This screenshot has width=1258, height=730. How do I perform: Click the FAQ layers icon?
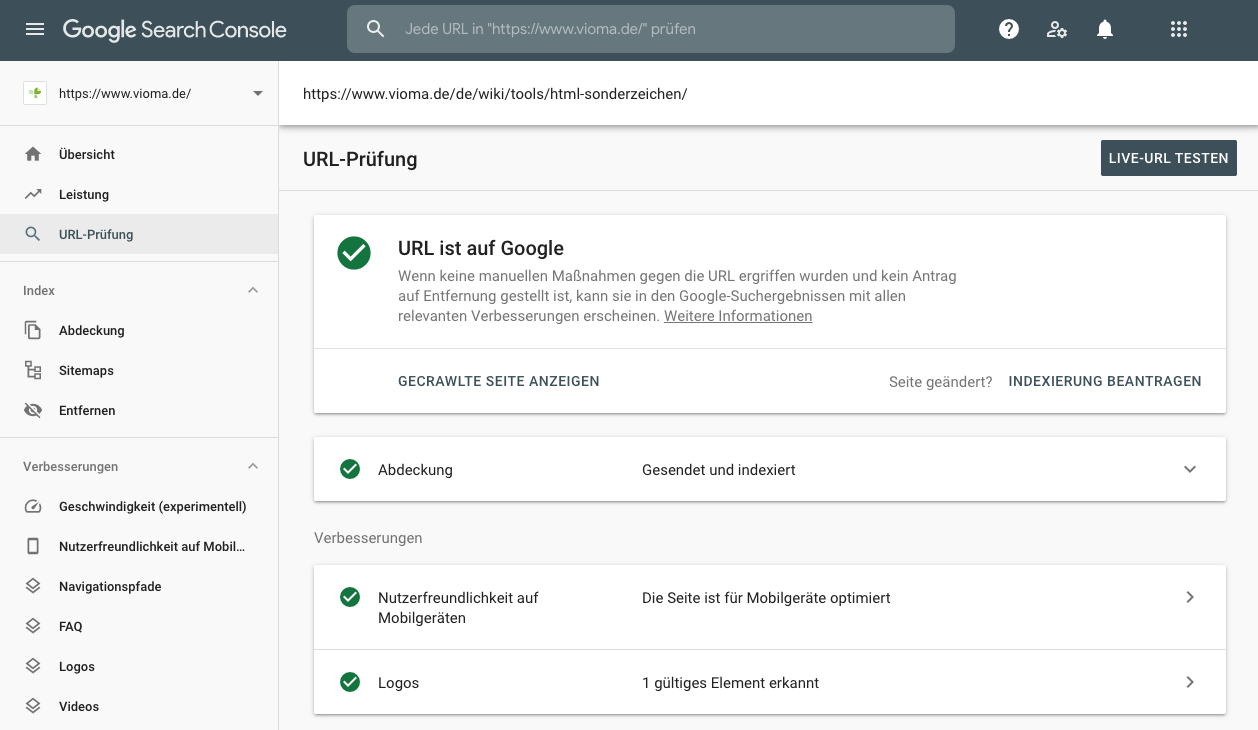point(33,626)
